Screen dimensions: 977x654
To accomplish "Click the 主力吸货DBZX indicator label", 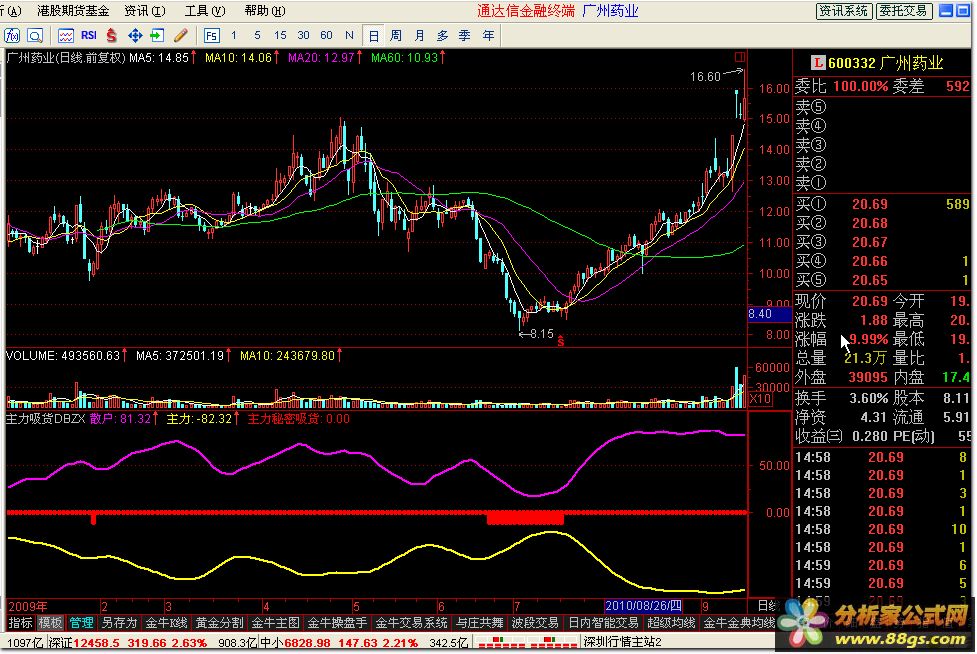I will point(45,419).
